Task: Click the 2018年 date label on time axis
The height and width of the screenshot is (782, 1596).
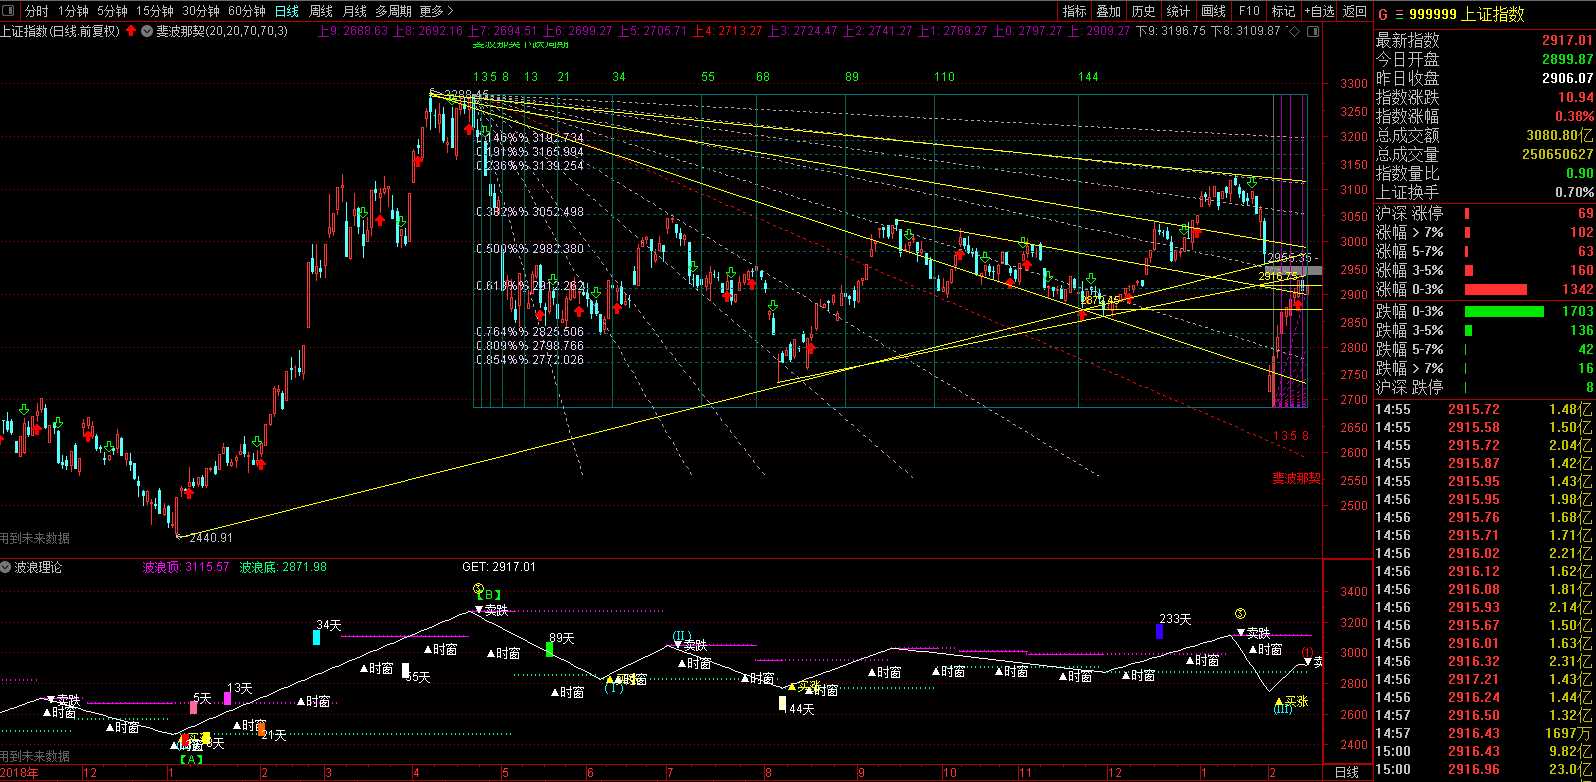Action: [19, 773]
